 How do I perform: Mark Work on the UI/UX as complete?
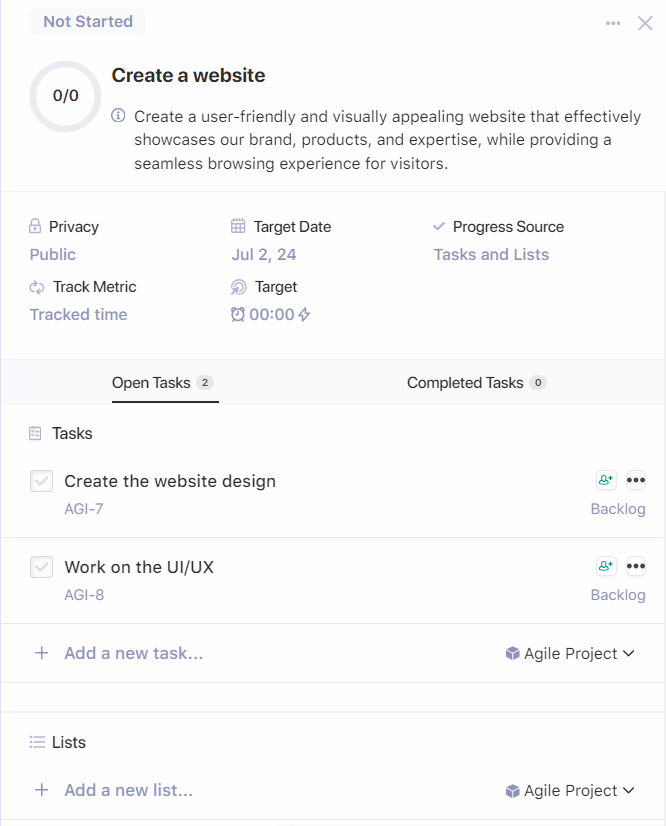point(41,567)
